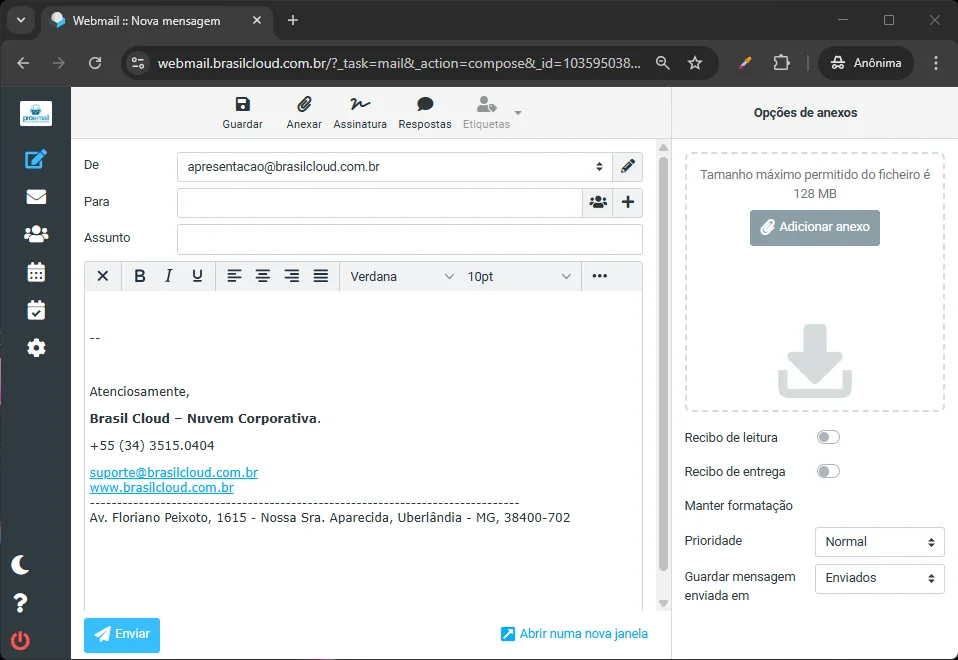Viewport: 958px width, 660px height.
Task: Open Guardar mensagem enviada em dropdown
Action: [880, 579]
